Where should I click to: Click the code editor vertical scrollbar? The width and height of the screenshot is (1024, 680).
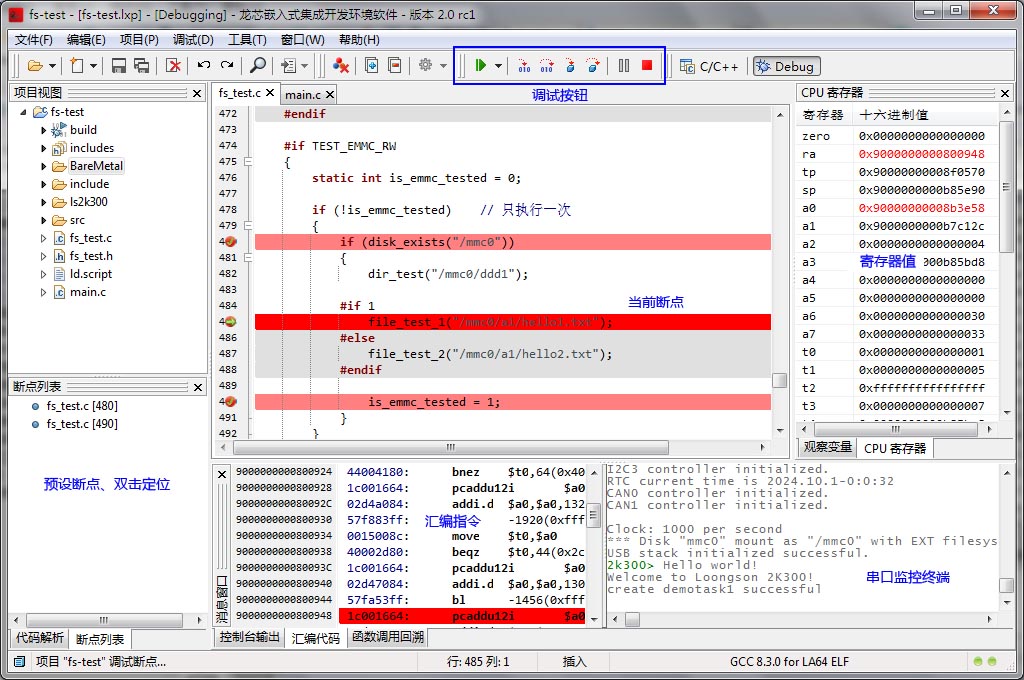[x=779, y=380]
